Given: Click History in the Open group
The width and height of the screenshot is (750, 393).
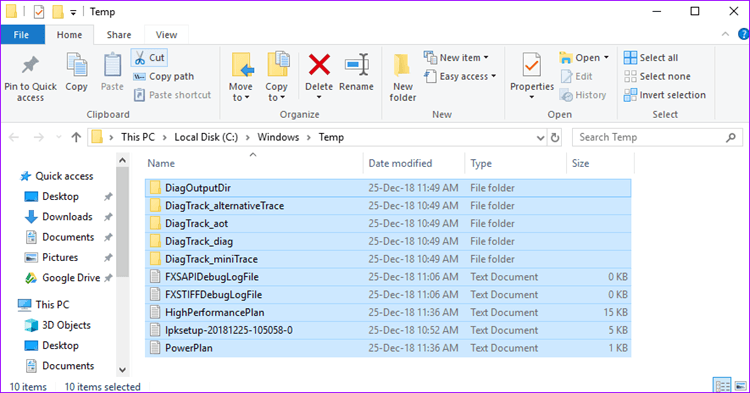Looking at the screenshot, I should [x=583, y=95].
